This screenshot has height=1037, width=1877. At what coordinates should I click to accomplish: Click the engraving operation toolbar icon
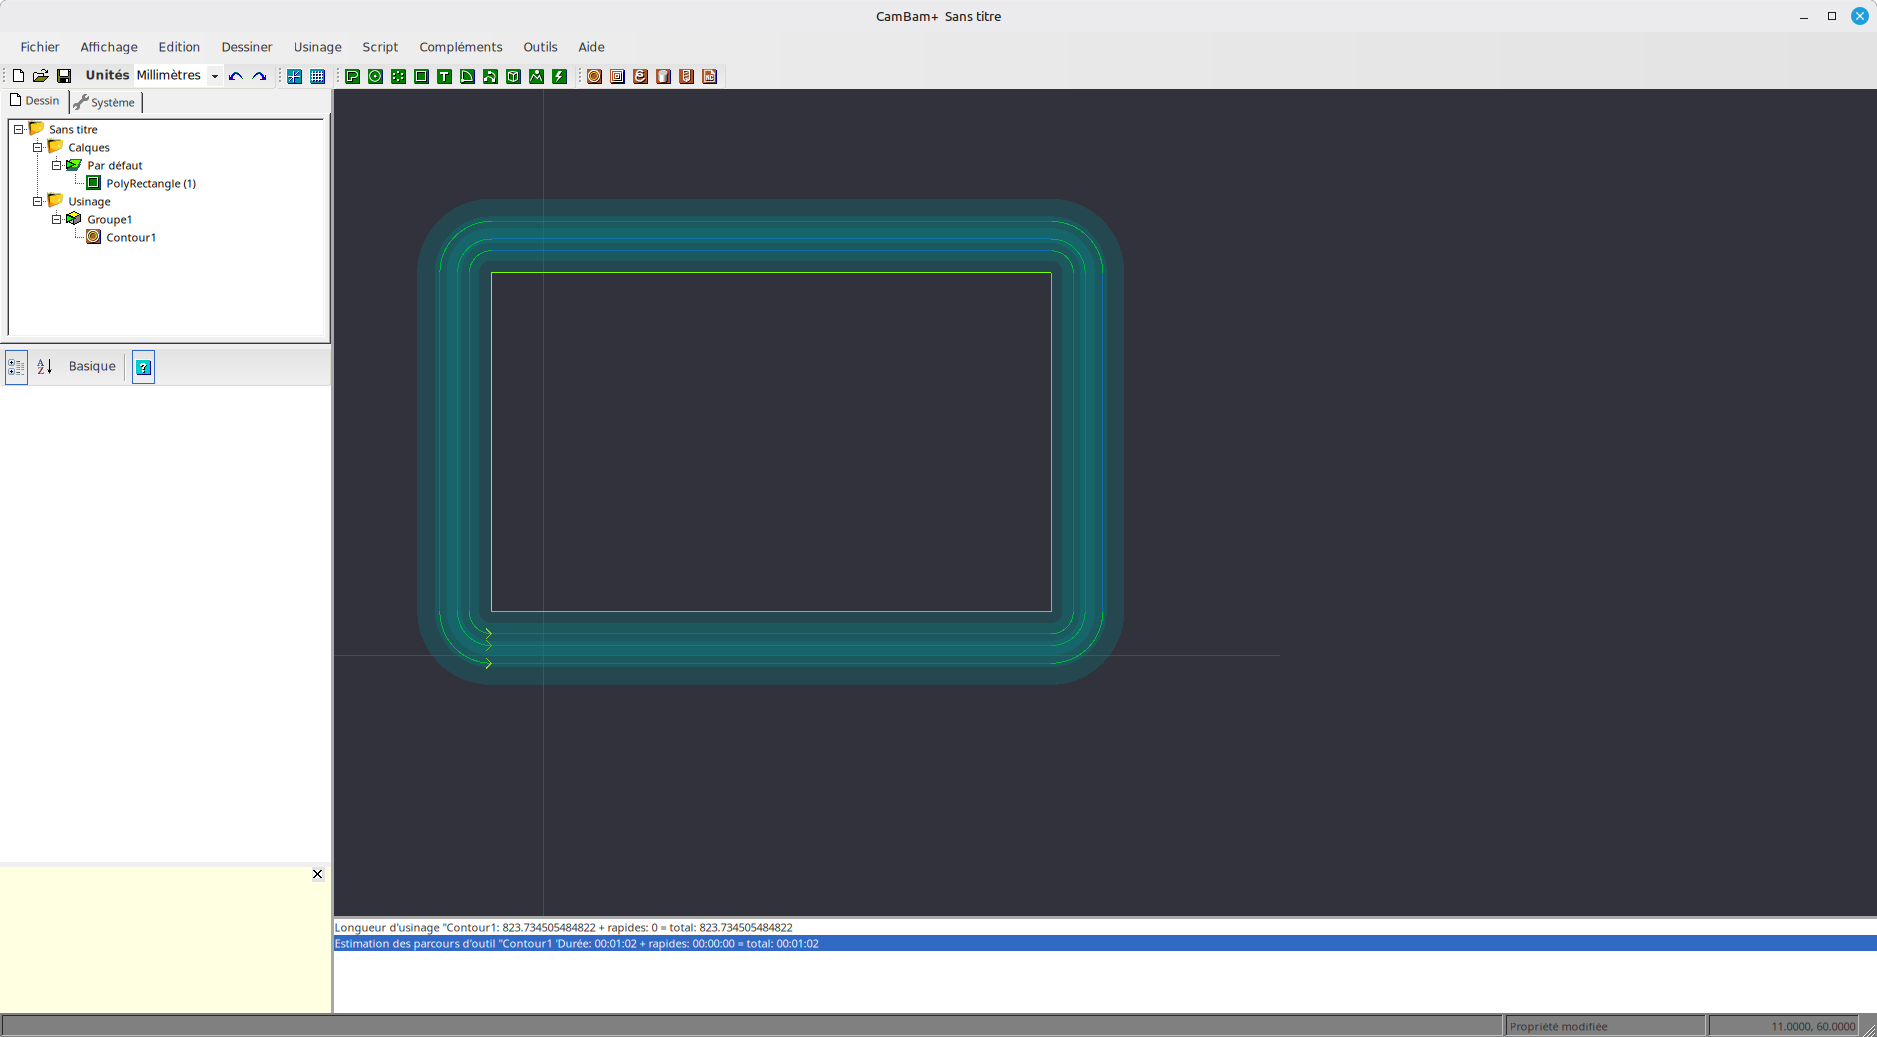(640, 76)
